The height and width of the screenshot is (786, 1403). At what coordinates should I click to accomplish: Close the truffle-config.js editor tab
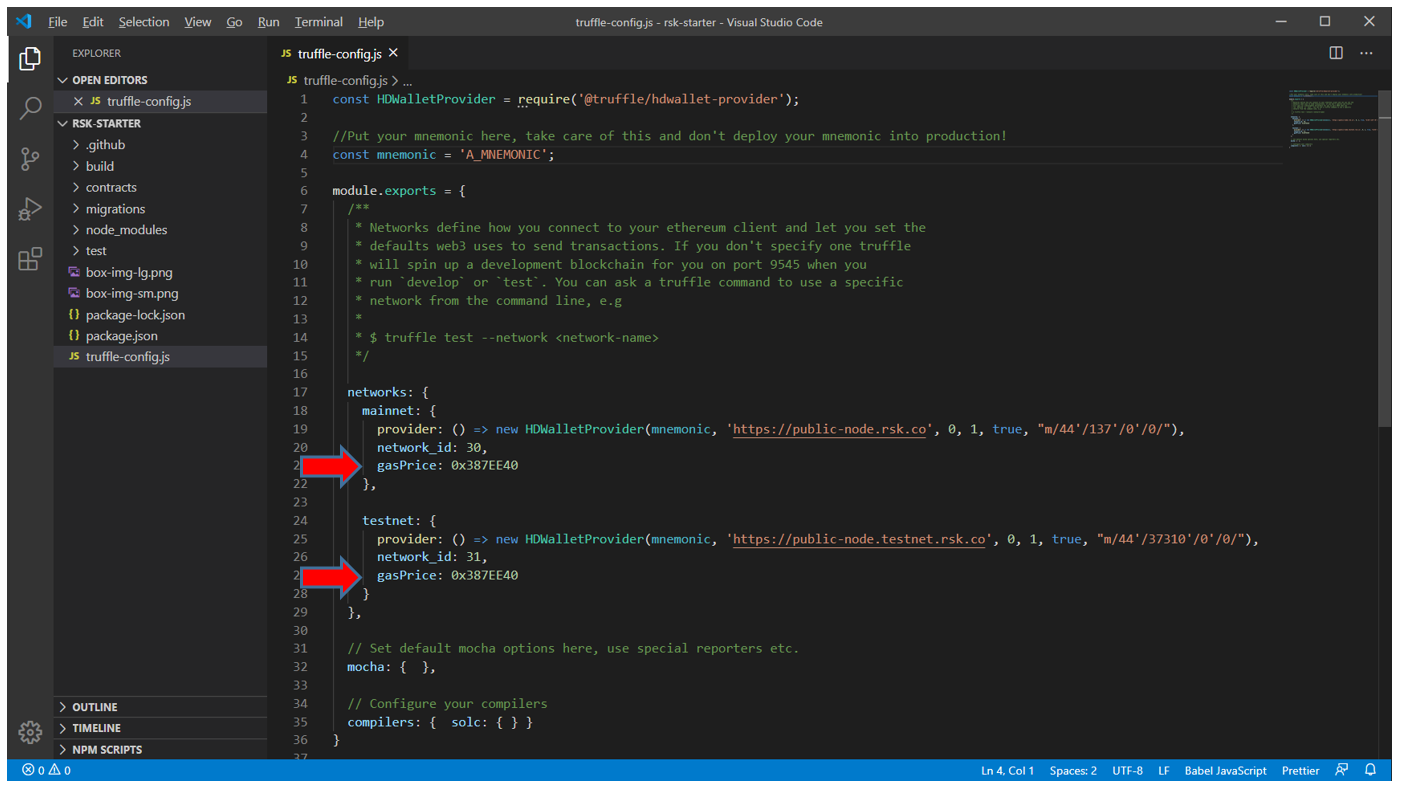click(x=393, y=53)
